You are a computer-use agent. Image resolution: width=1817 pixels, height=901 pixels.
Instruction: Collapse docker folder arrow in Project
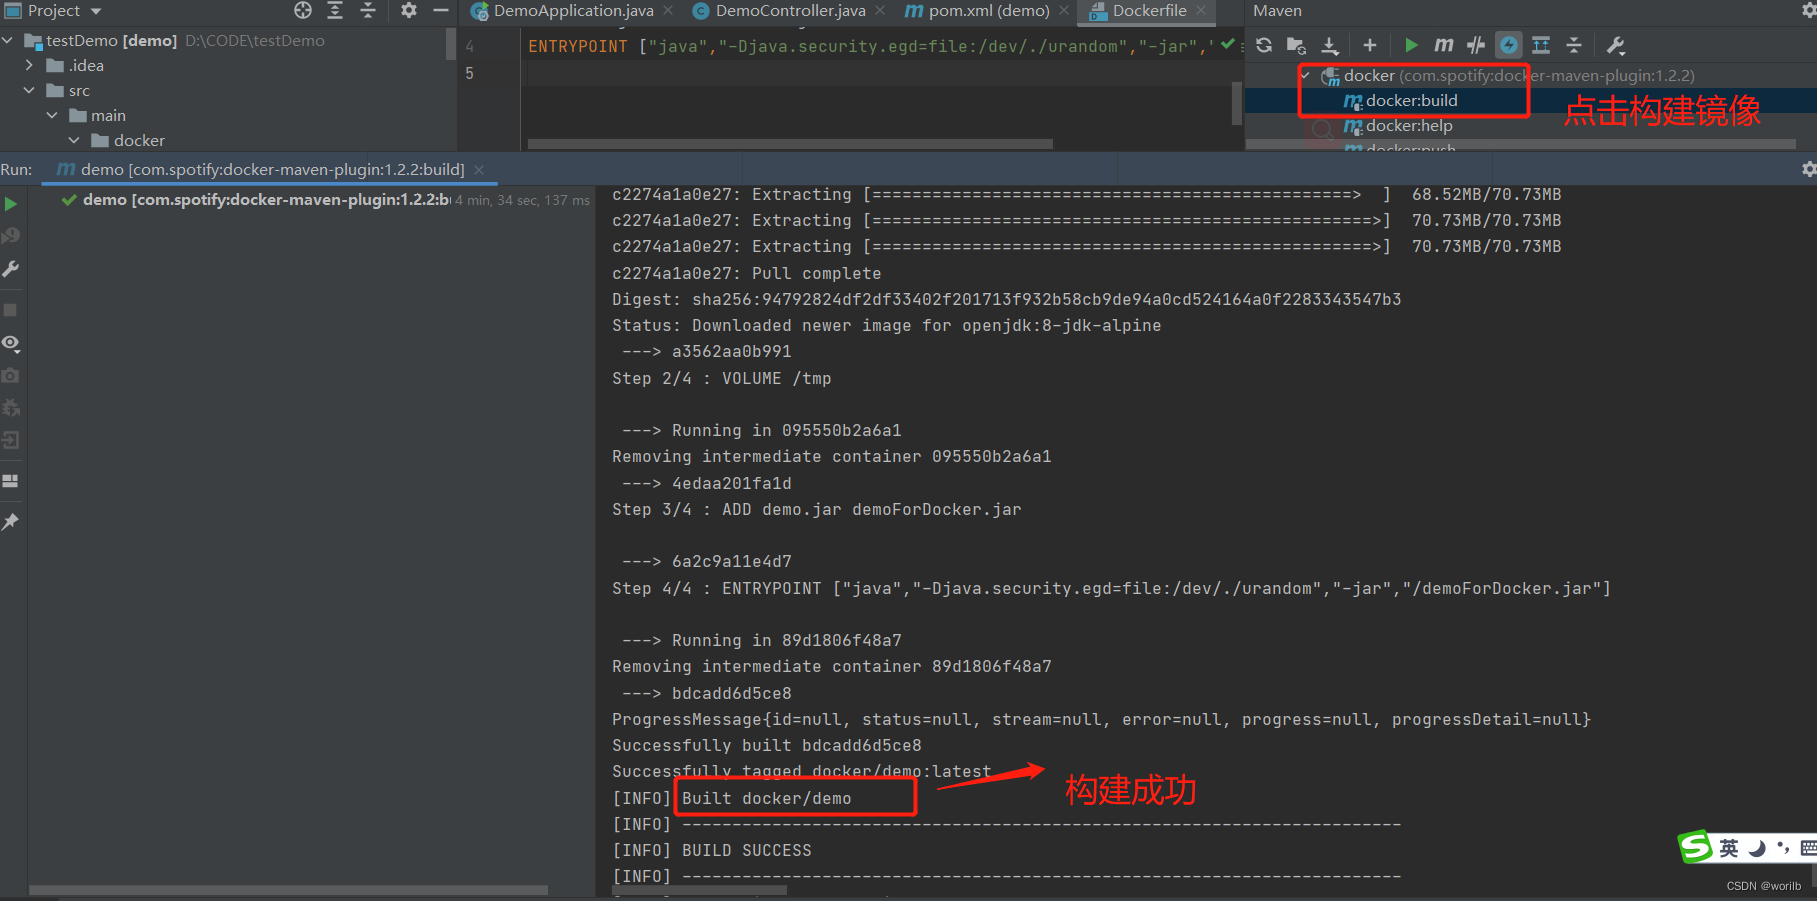pos(74,140)
